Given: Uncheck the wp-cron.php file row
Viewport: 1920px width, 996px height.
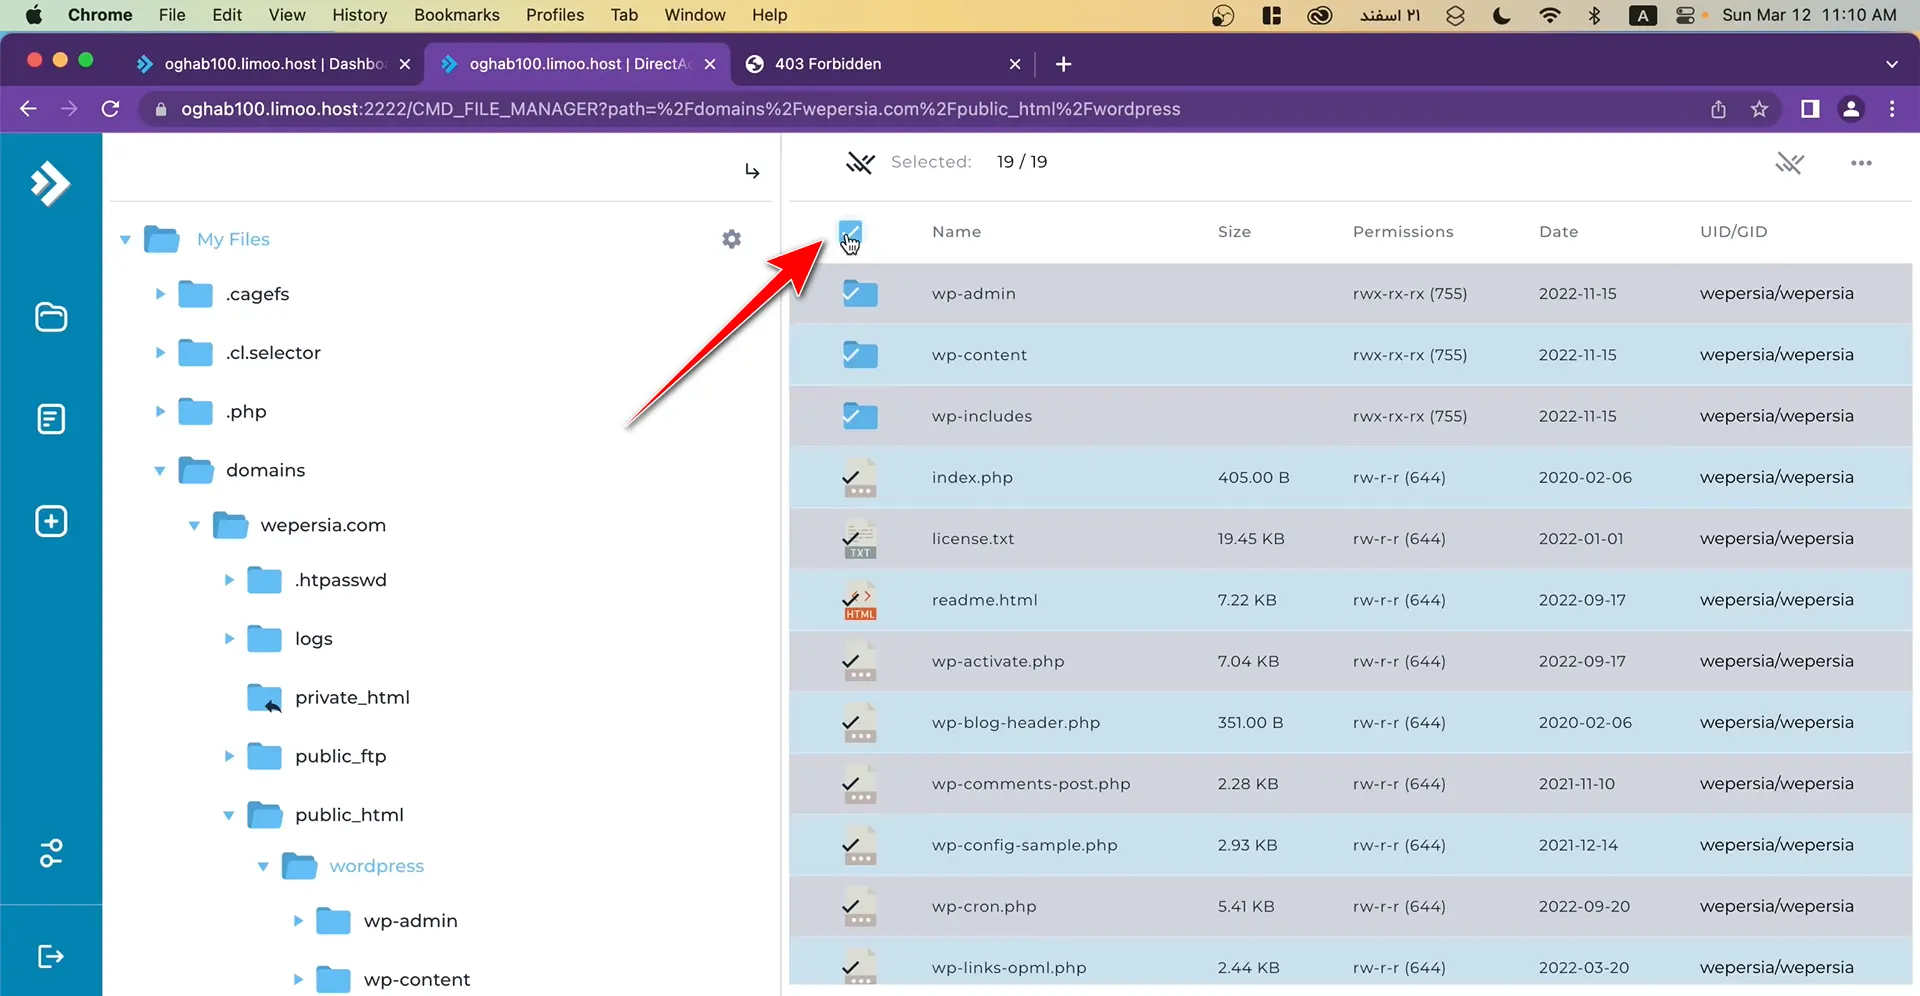Looking at the screenshot, I should pyautogui.click(x=859, y=907).
